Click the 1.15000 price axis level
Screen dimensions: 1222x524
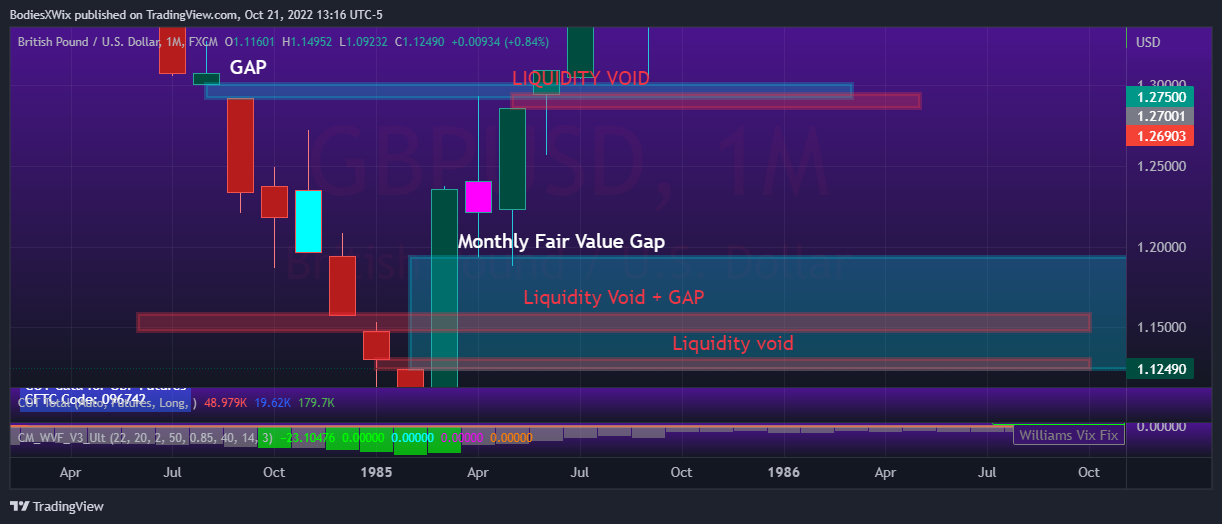[x=1159, y=328]
